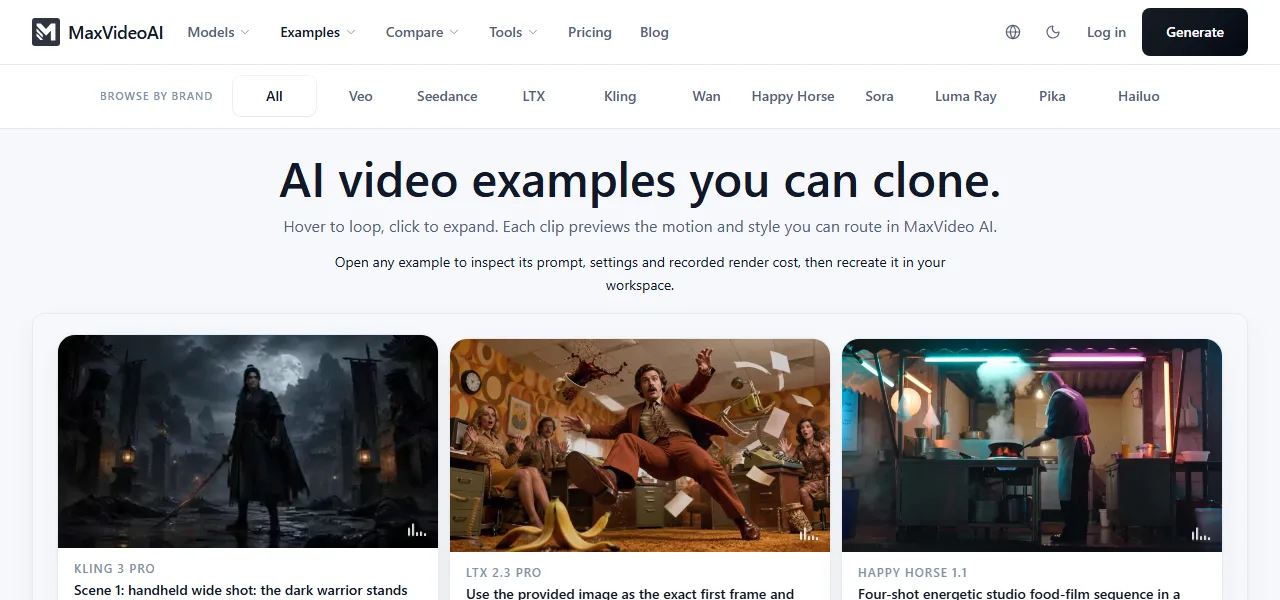Filter examples by Seedance brand
Screen dimensions: 1280x600
click(447, 96)
